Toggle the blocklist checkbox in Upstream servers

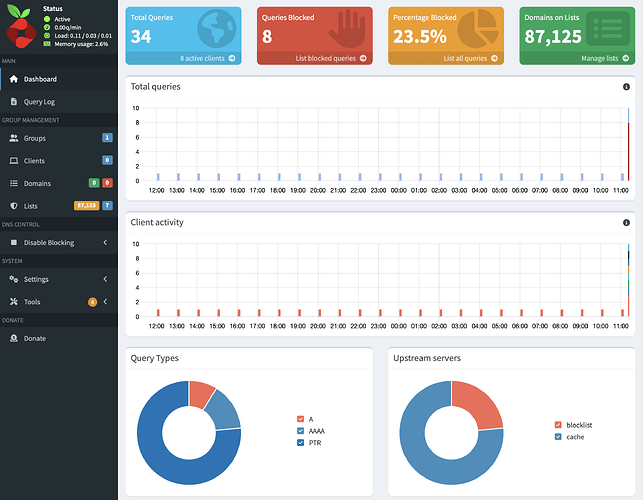pos(558,425)
